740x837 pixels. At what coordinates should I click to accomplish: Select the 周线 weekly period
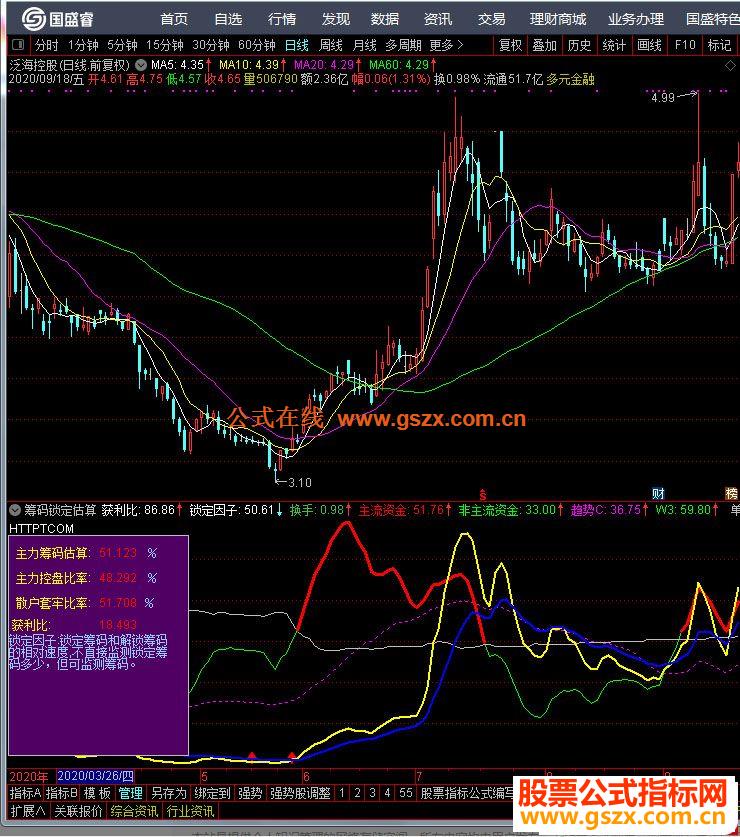pos(330,45)
